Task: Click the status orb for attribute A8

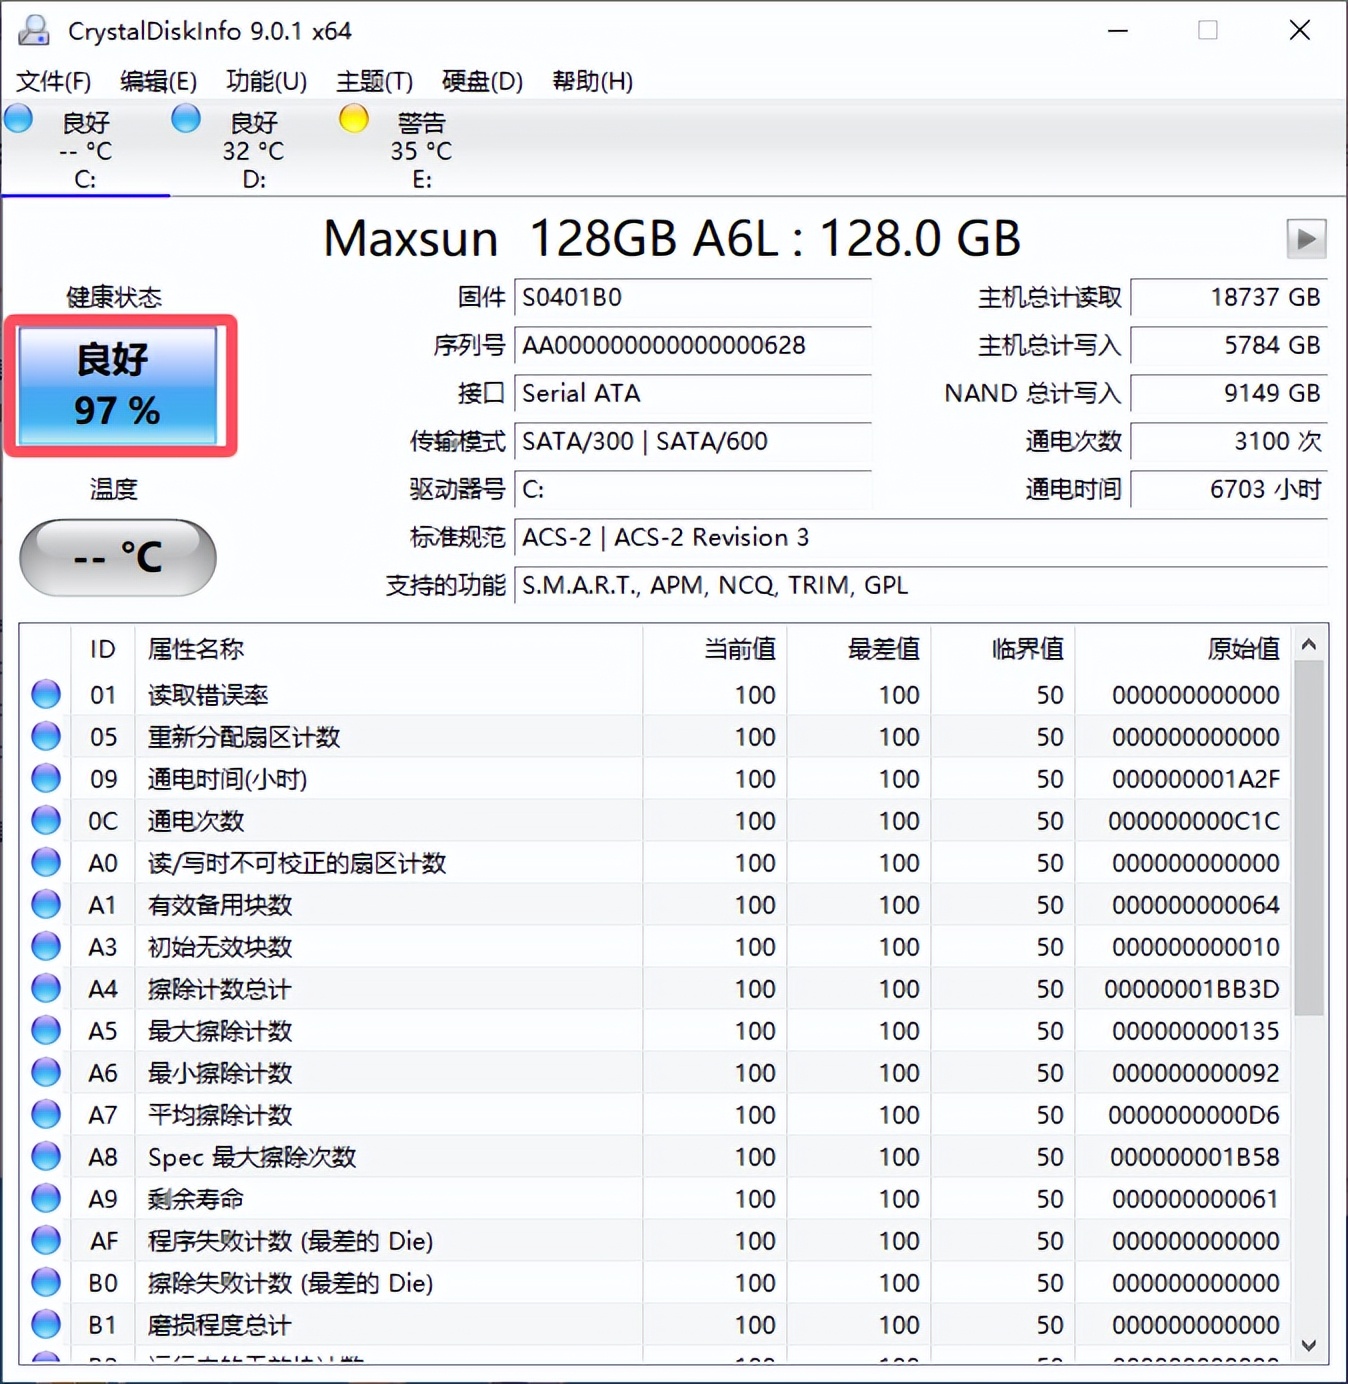Action: click(46, 1156)
